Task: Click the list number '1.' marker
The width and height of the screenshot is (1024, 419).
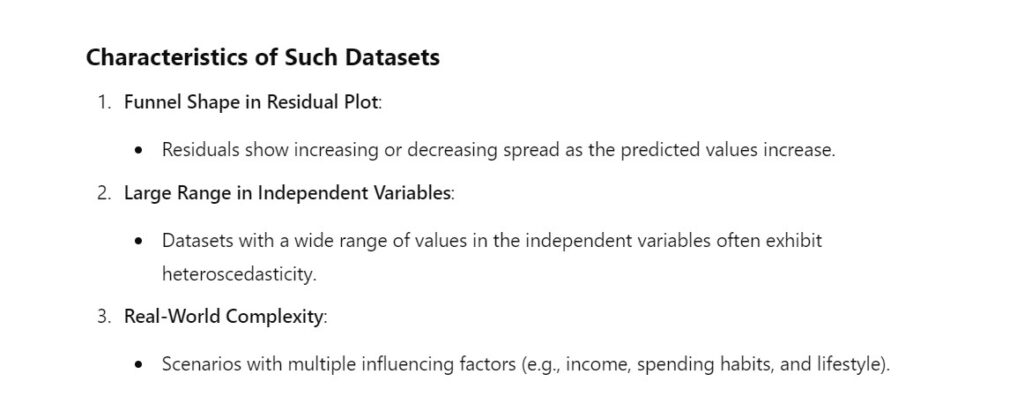Action: click(104, 102)
